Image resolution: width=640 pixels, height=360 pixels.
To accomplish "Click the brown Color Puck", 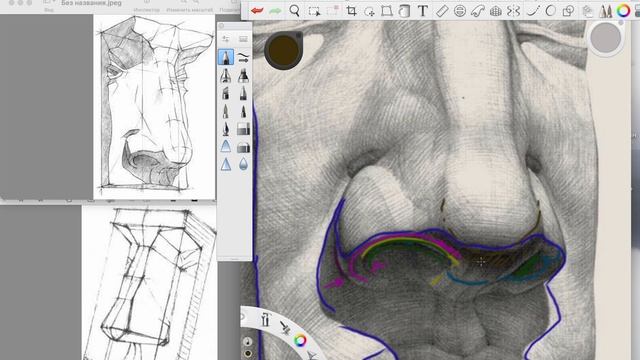I will pyautogui.click(x=283, y=50).
